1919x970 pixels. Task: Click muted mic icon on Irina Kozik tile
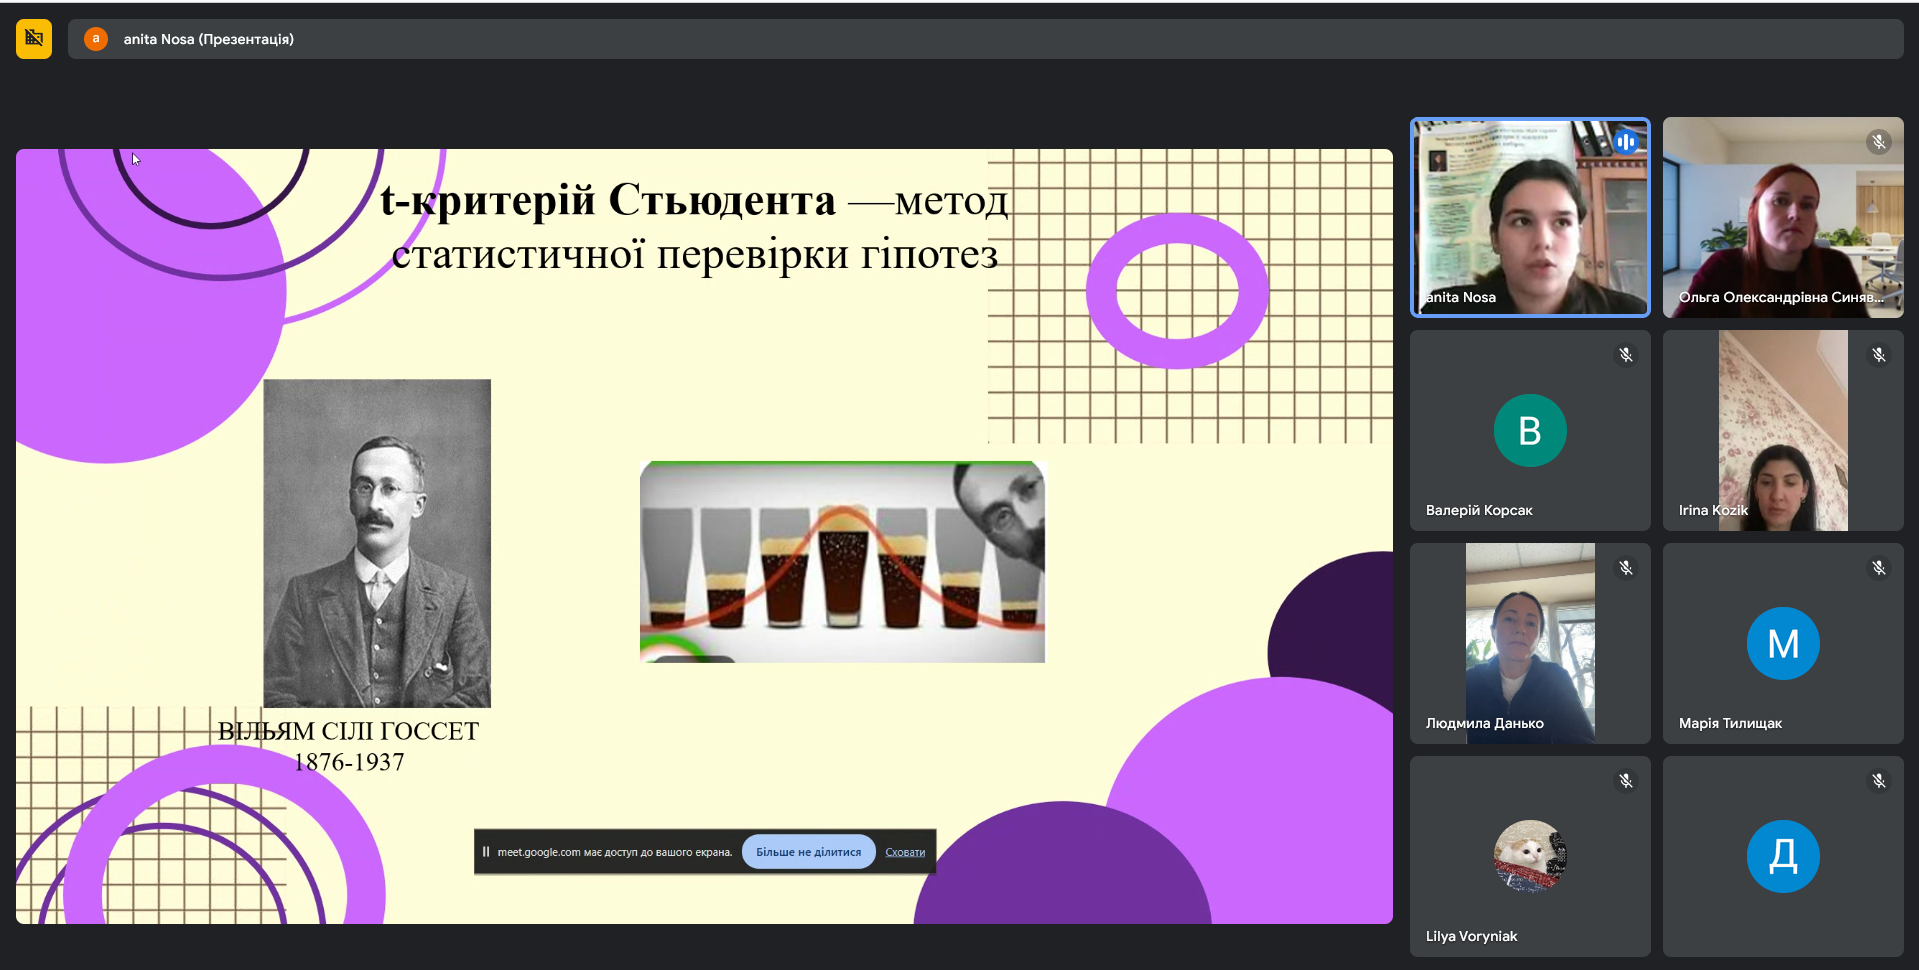(1879, 355)
